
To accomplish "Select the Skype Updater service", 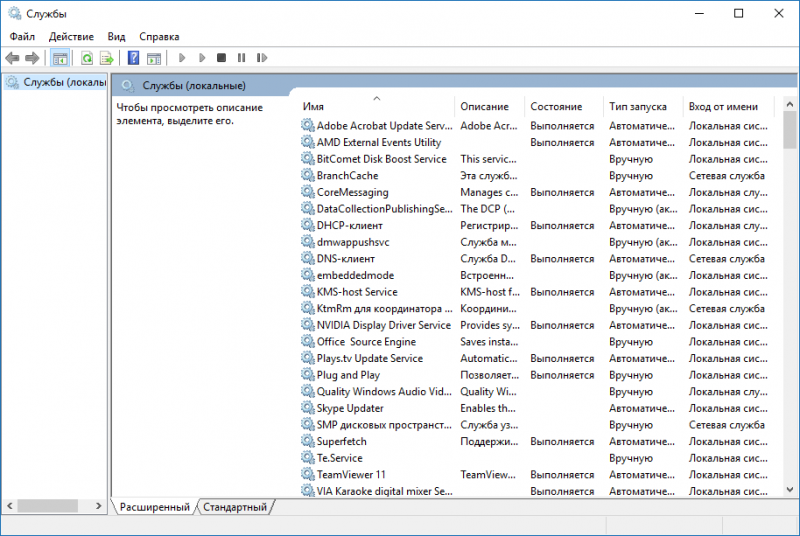I will (536, 409).
